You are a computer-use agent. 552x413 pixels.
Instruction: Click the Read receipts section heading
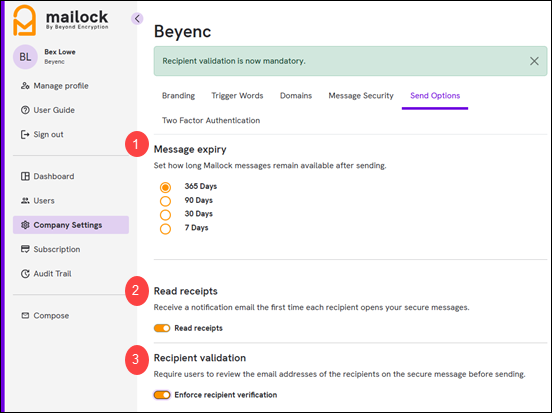pyautogui.click(x=186, y=291)
